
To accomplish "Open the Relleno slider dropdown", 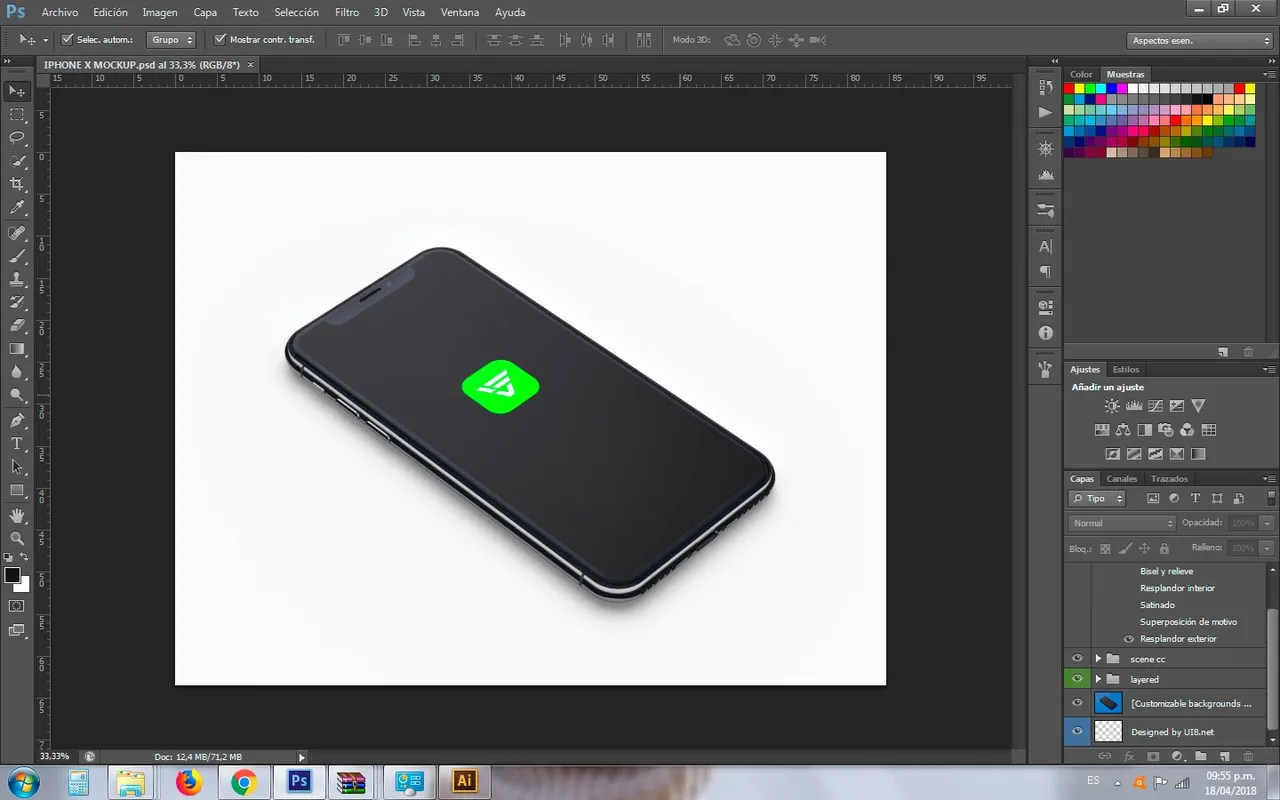I will (1268, 548).
